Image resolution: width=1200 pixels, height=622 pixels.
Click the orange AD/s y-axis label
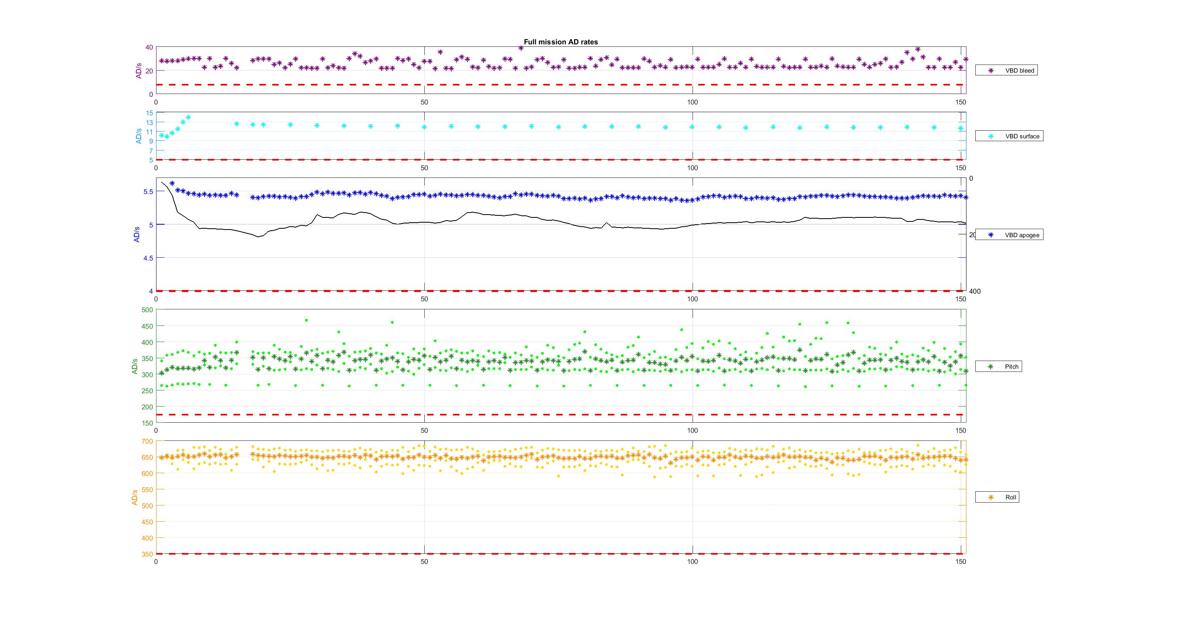[136, 497]
